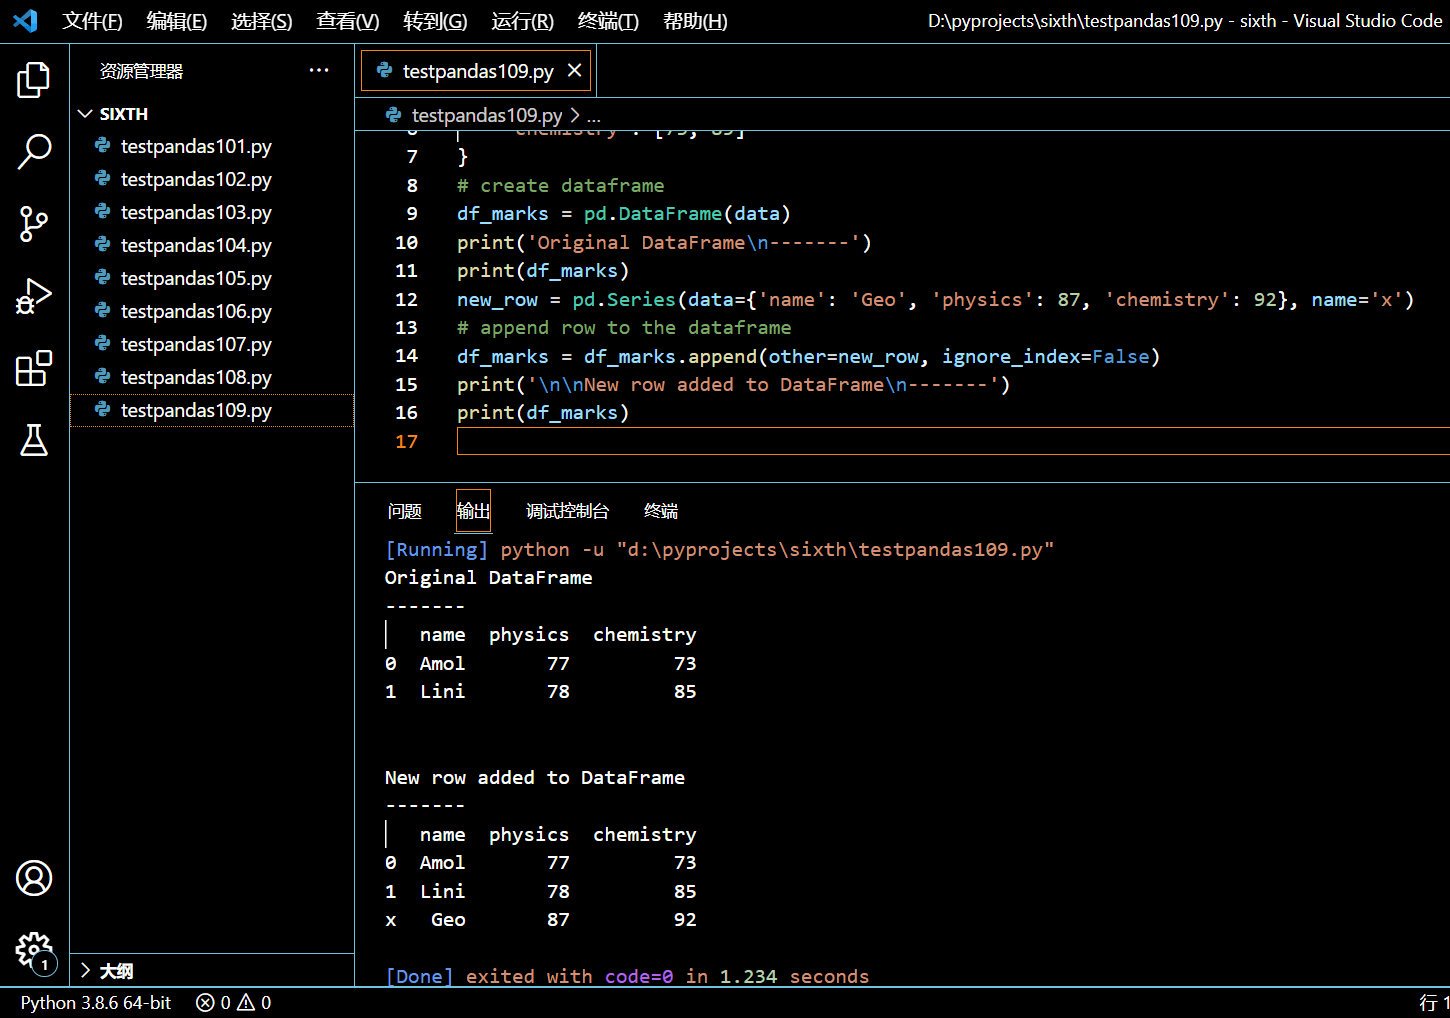
Task: Open the 查看(V) menu
Action: pos(348,21)
